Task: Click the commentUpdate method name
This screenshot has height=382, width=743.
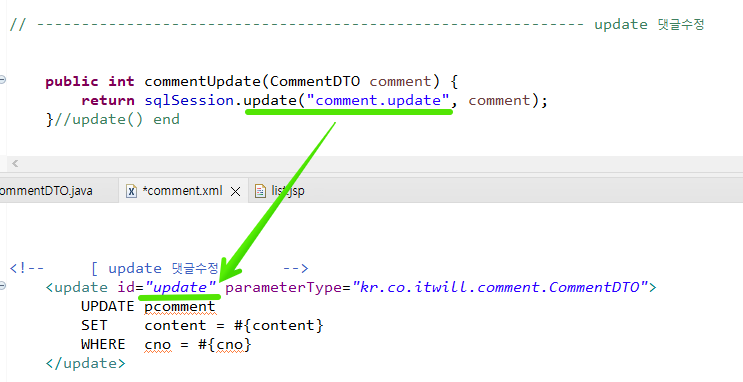Action: (202, 82)
